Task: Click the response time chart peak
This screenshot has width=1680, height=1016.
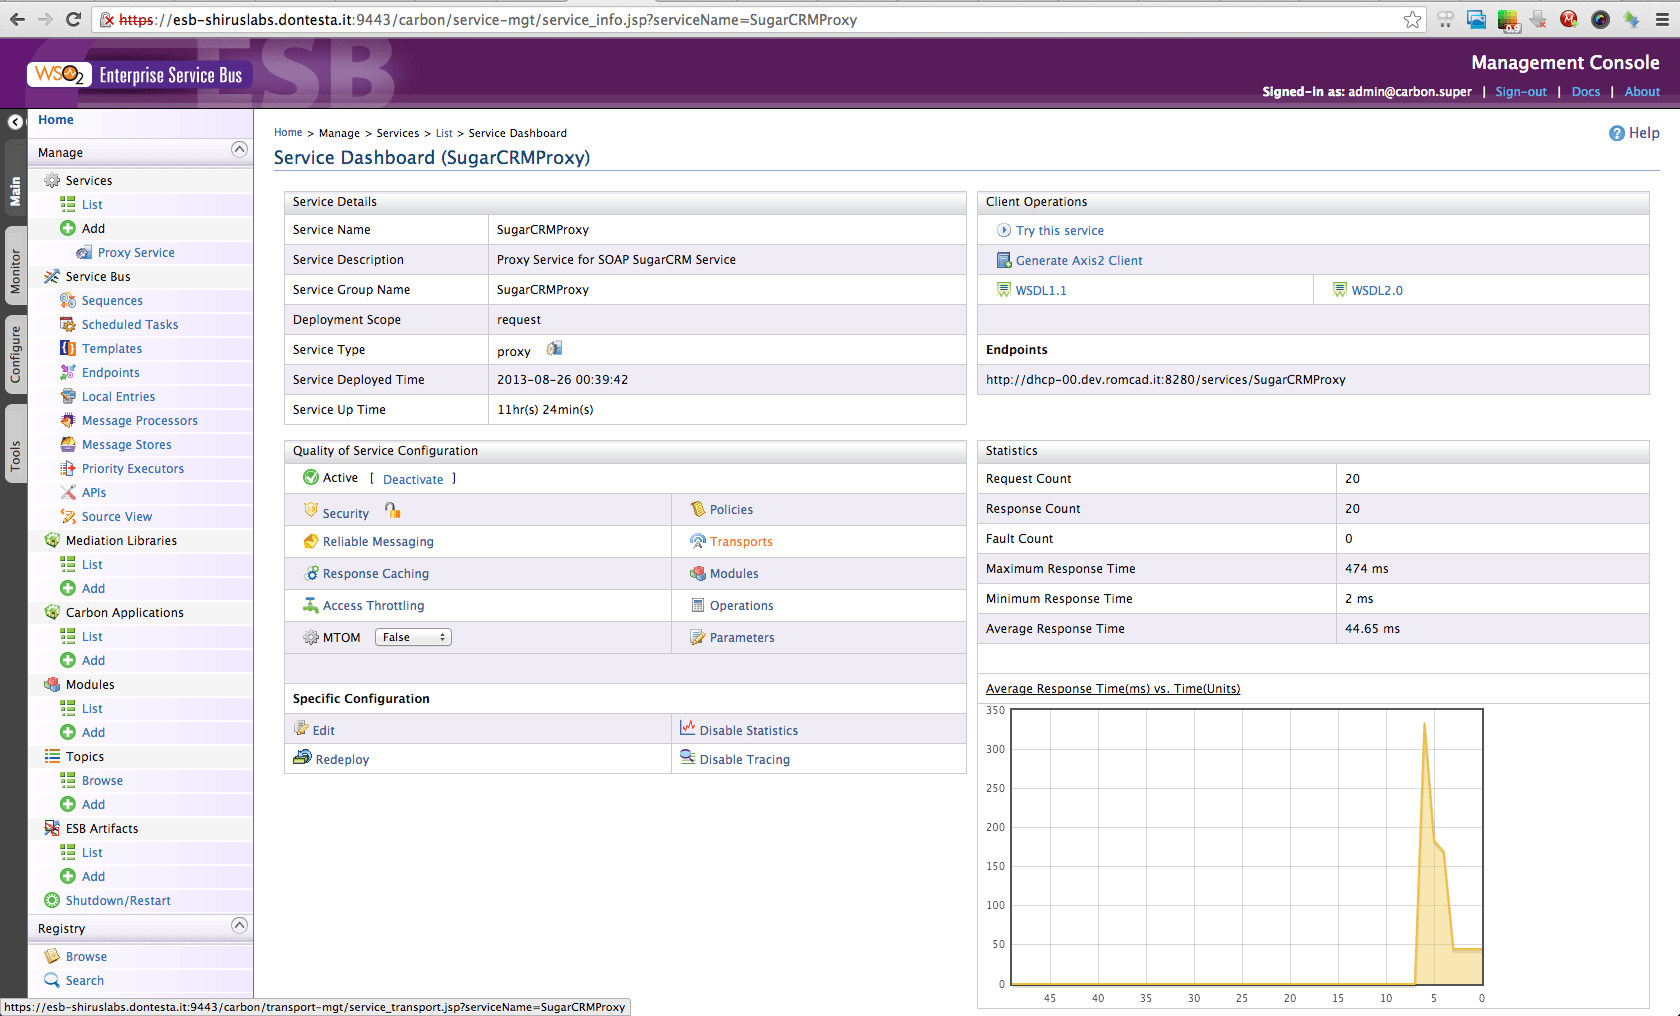Action: click(1424, 723)
